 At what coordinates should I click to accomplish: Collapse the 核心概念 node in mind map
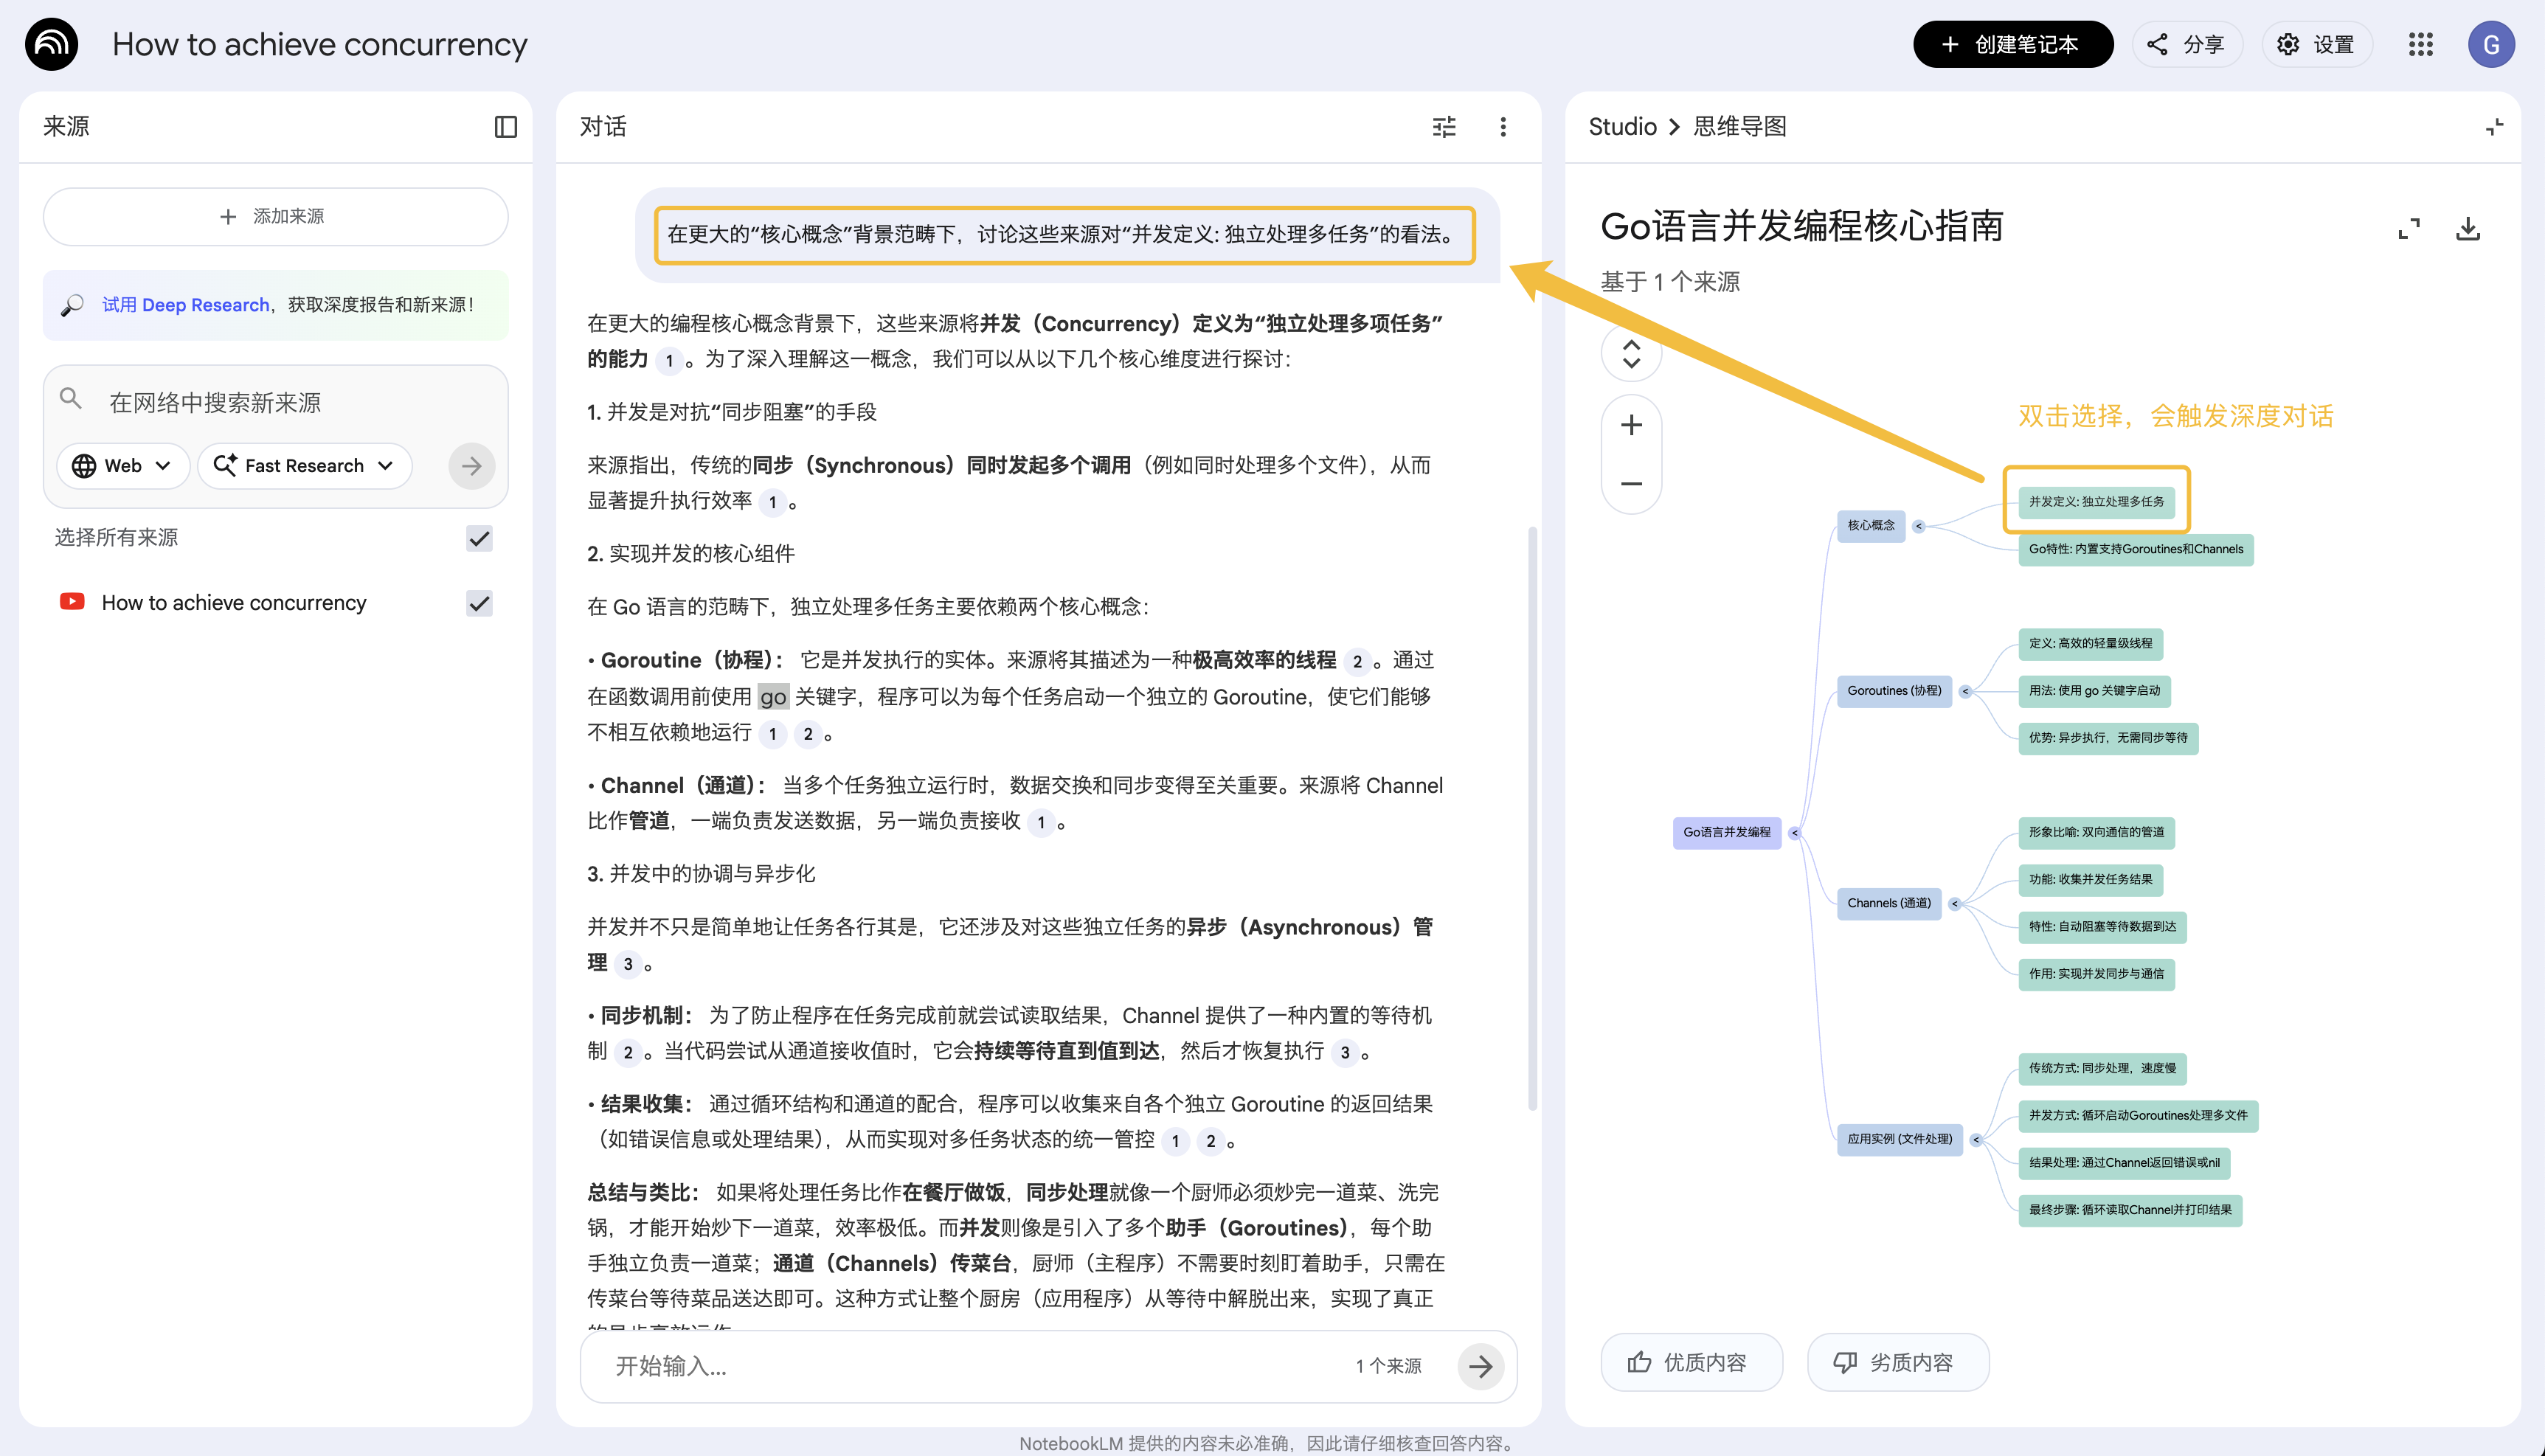pyautogui.click(x=1919, y=527)
